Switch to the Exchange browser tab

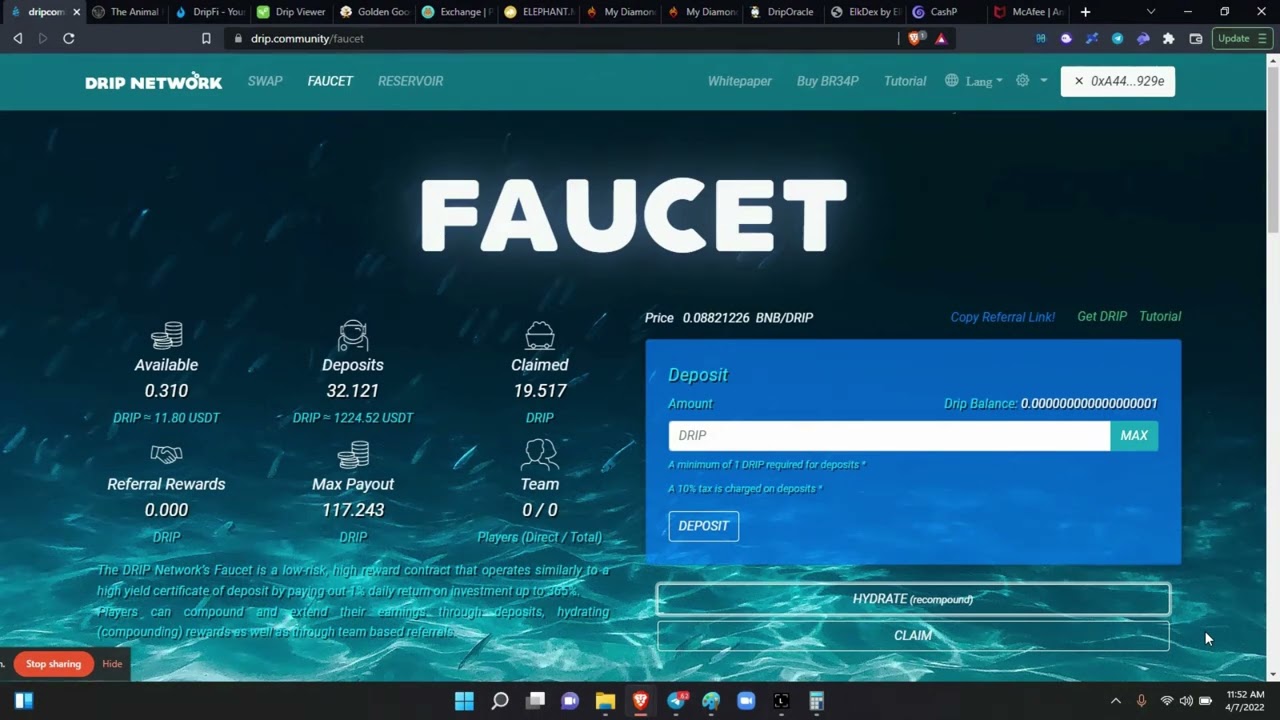pyautogui.click(x=456, y=12)
